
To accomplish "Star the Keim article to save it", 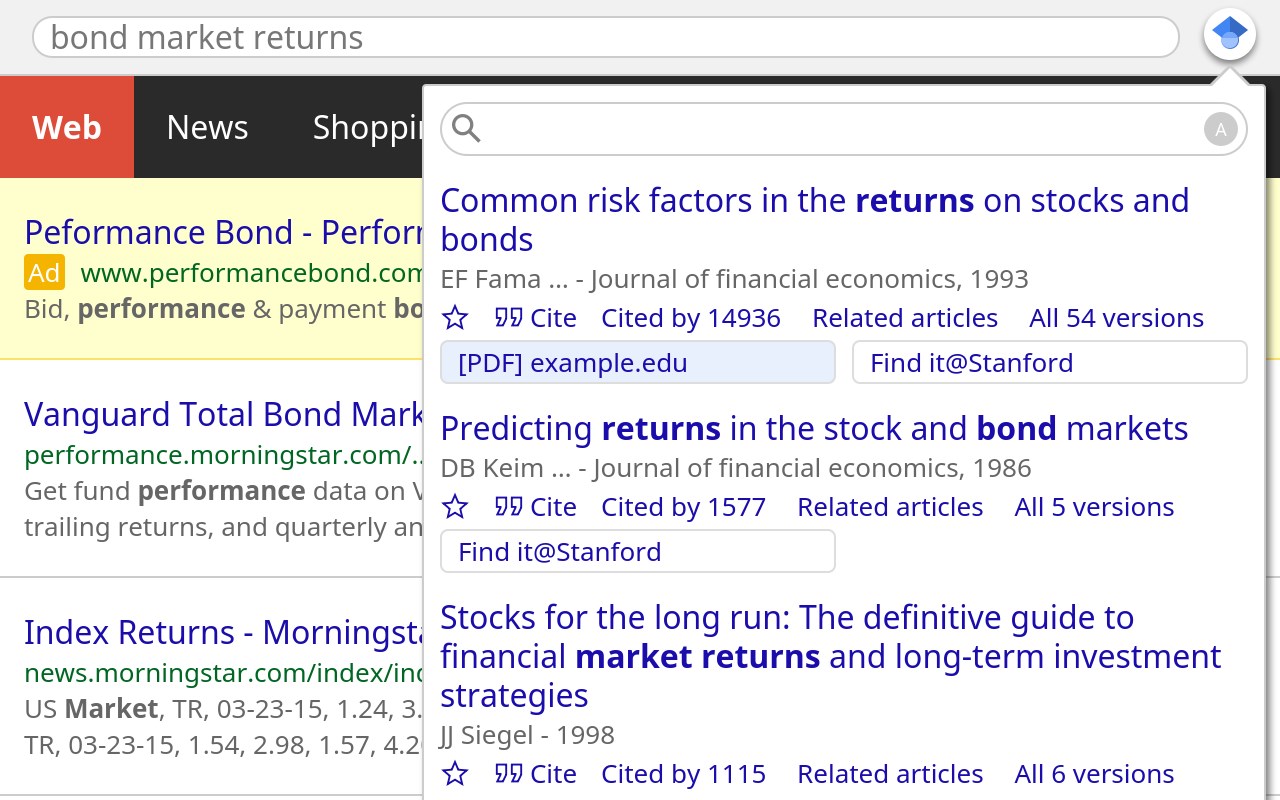I will tap(455, 507).
